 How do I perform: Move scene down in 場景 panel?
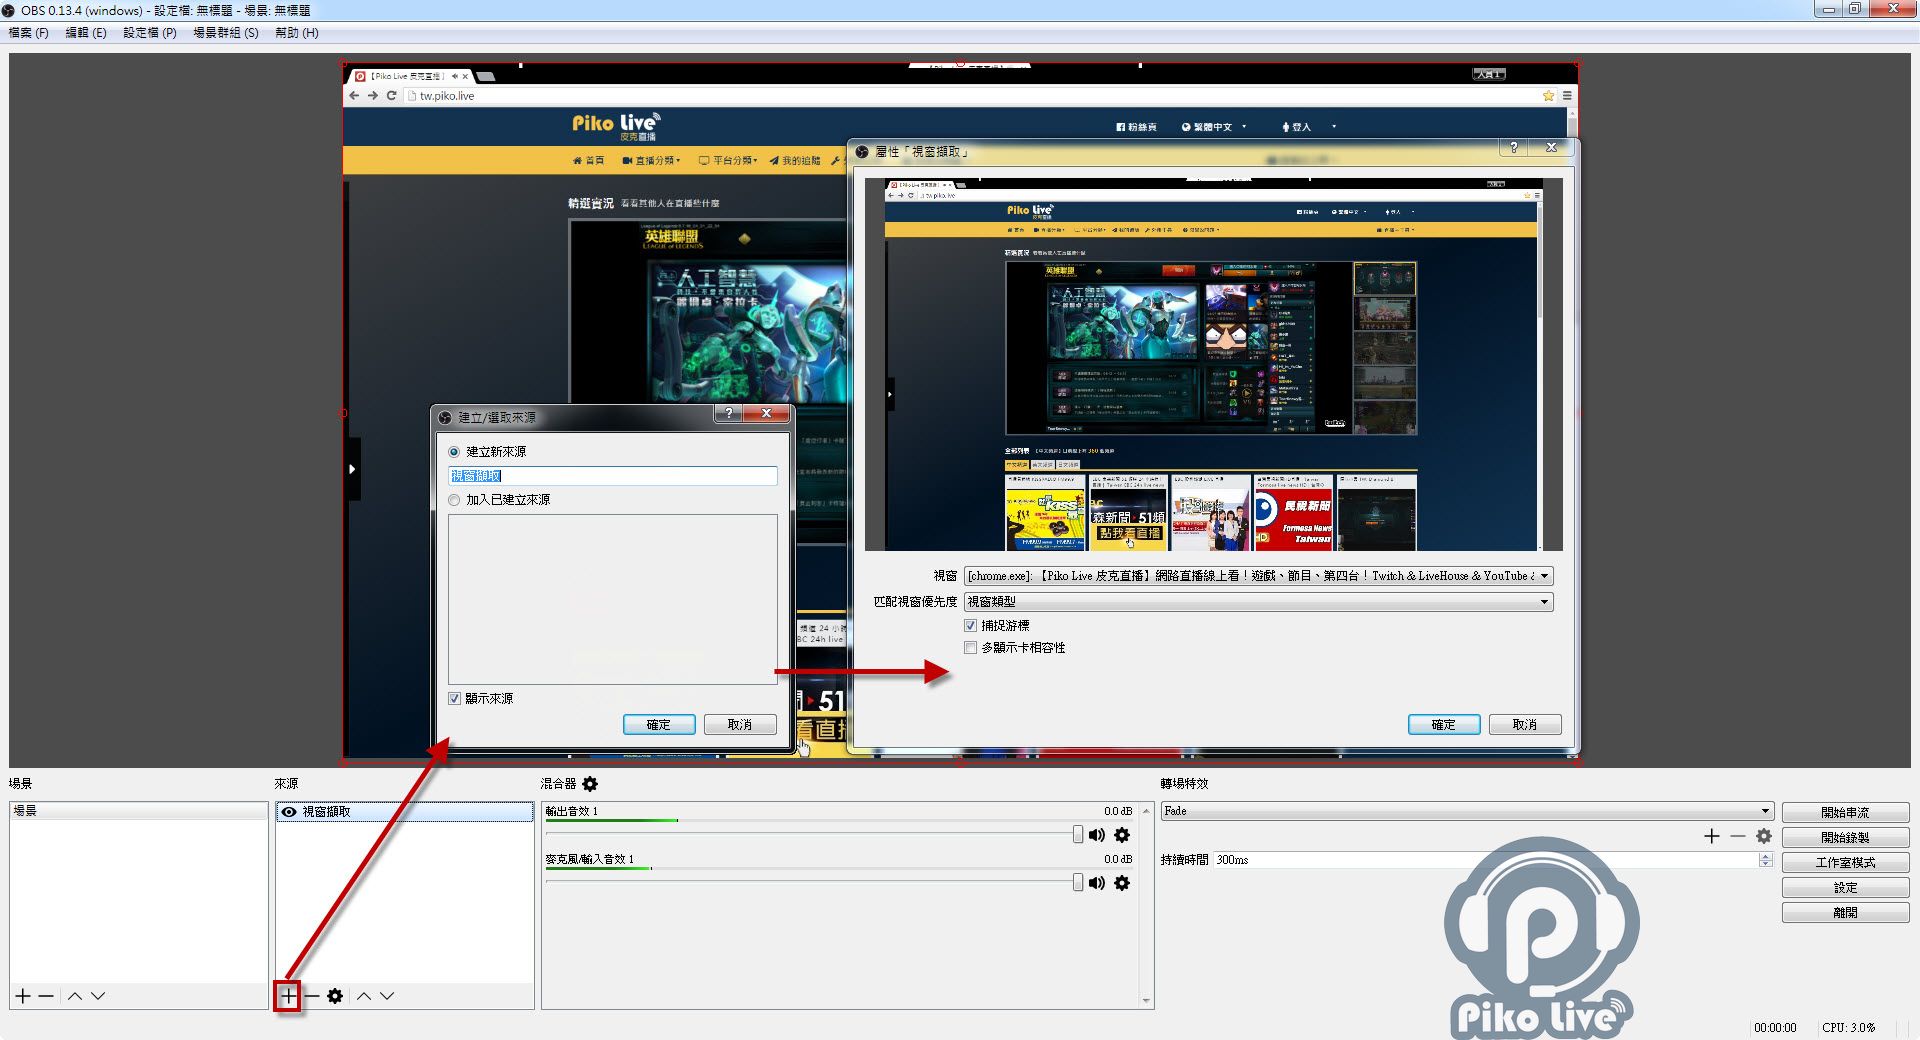tap(98, 996)
